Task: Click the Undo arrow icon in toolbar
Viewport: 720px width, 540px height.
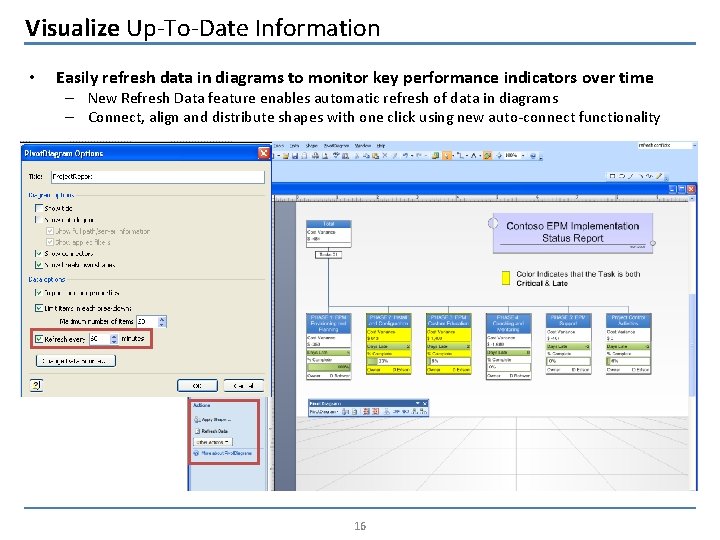Action: click(x=405, y=156)
